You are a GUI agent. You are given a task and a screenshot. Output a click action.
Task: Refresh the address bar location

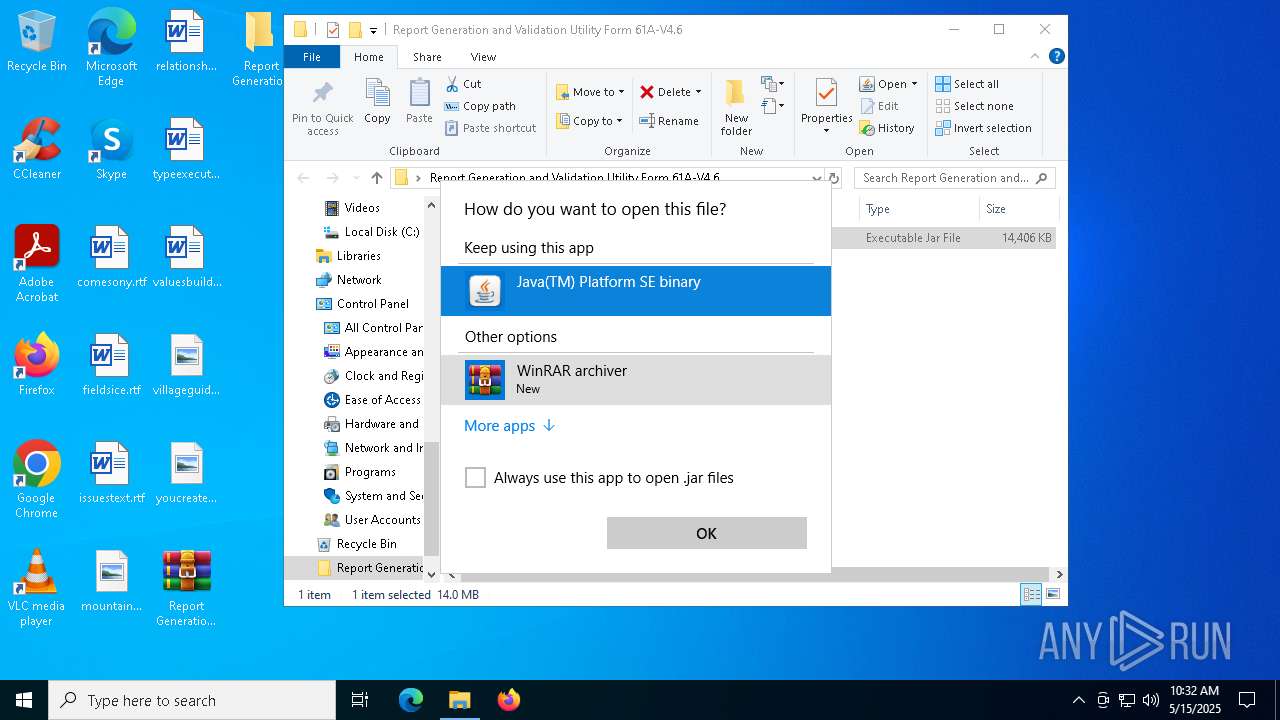(833, 178)
